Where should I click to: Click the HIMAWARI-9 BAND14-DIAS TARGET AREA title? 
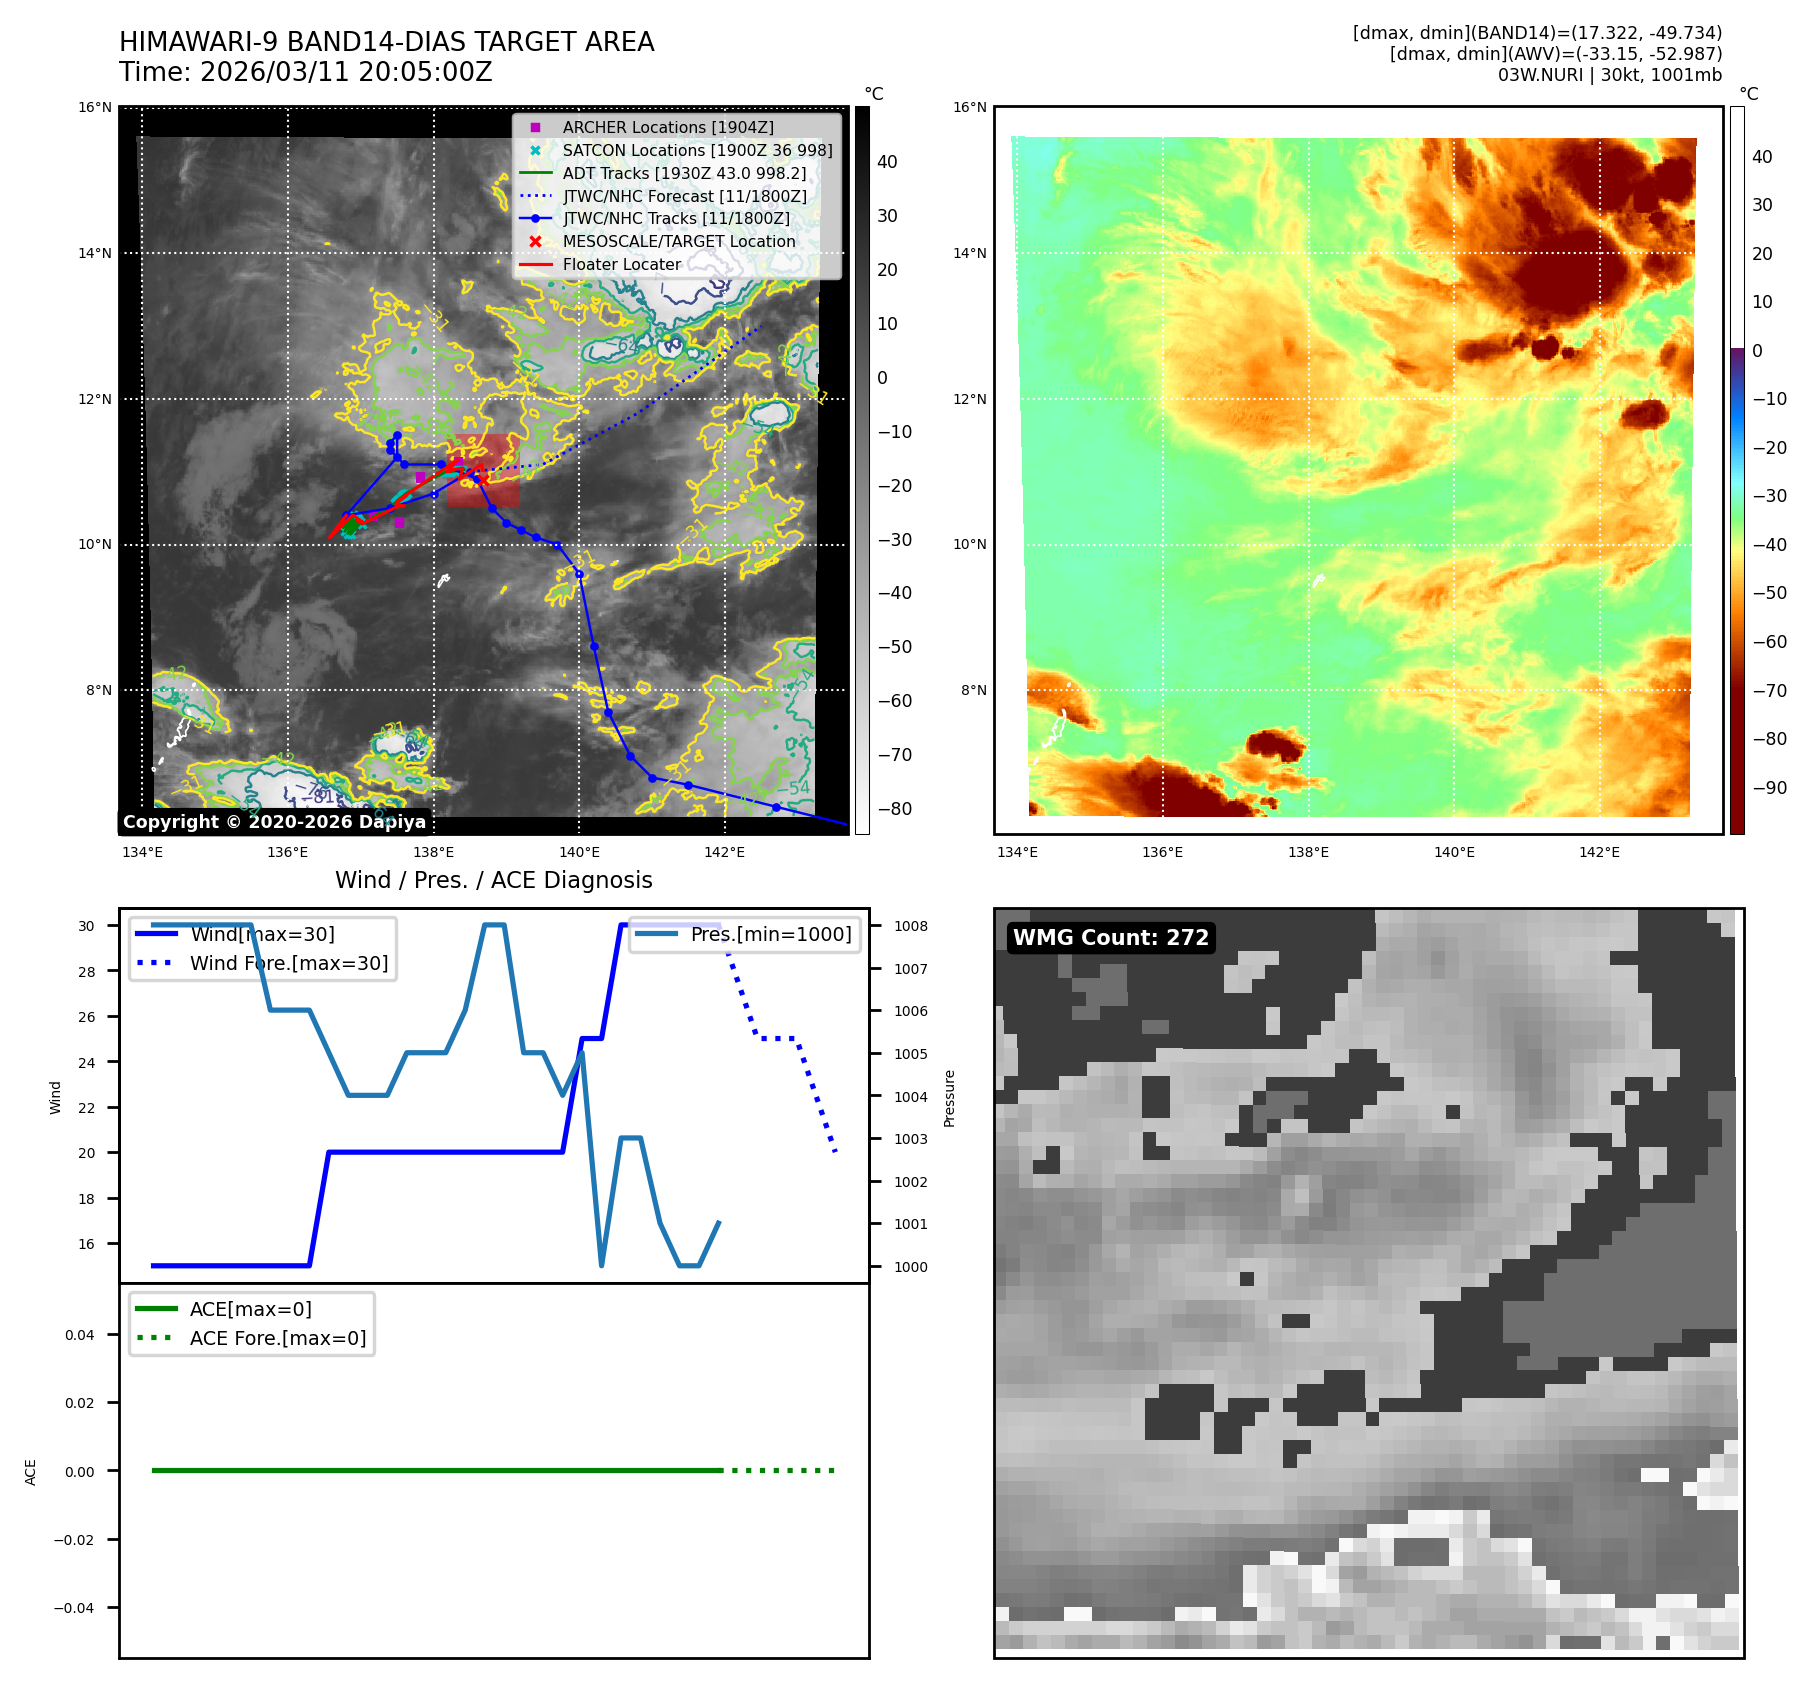[386, 42]
